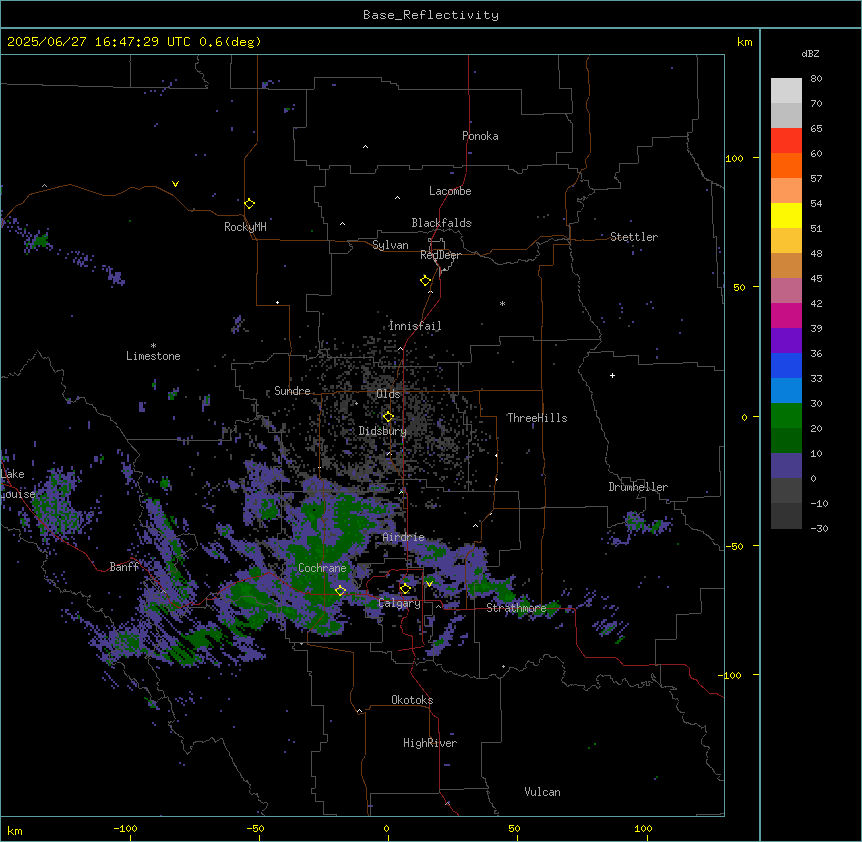Click the Blackfalds town label

coord(441,223)
